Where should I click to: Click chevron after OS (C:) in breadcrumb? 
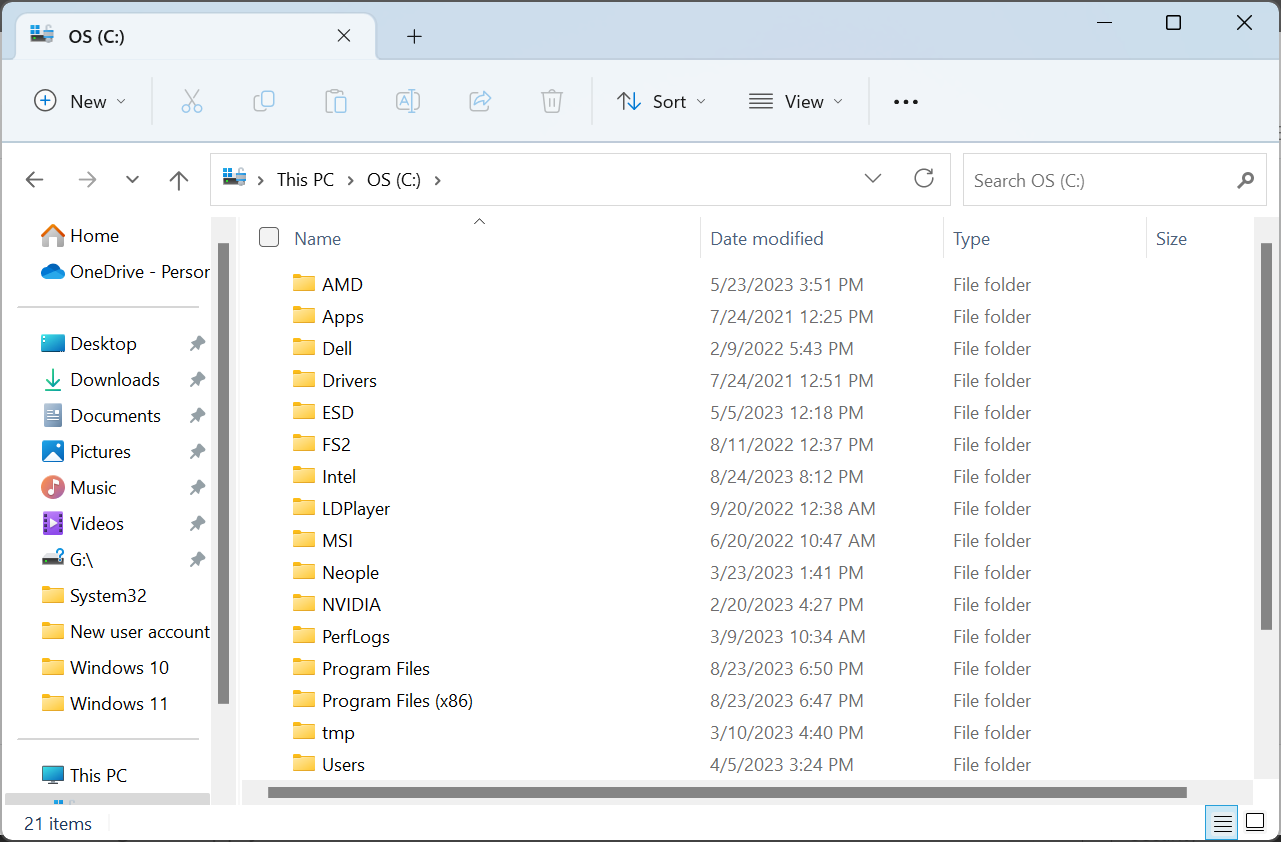tap(437, 180)
